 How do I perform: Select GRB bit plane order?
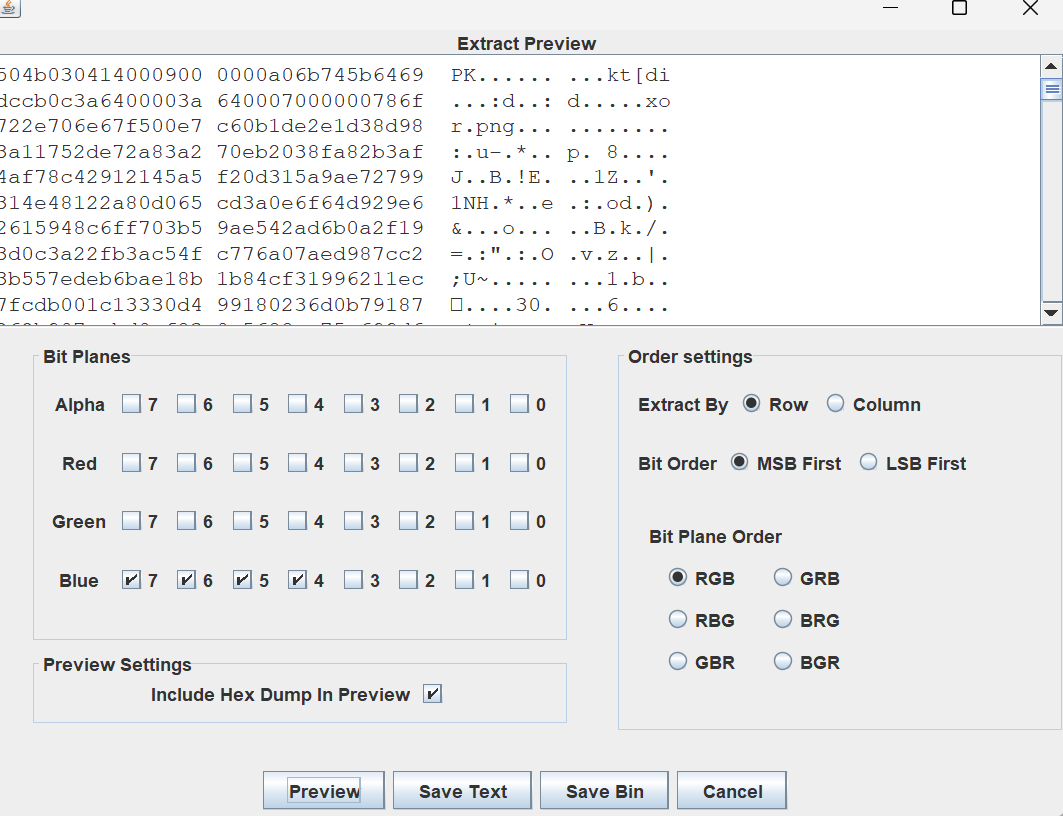(x=782, y=577)
